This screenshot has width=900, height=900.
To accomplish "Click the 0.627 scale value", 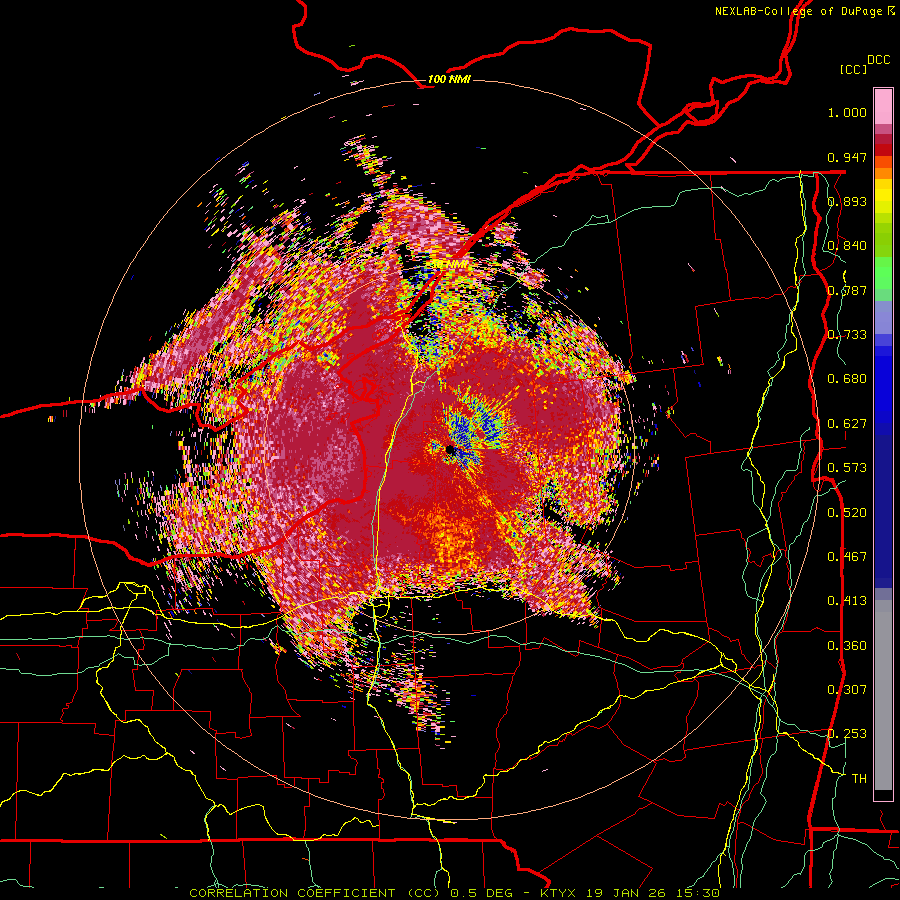I will pos(847,424).
